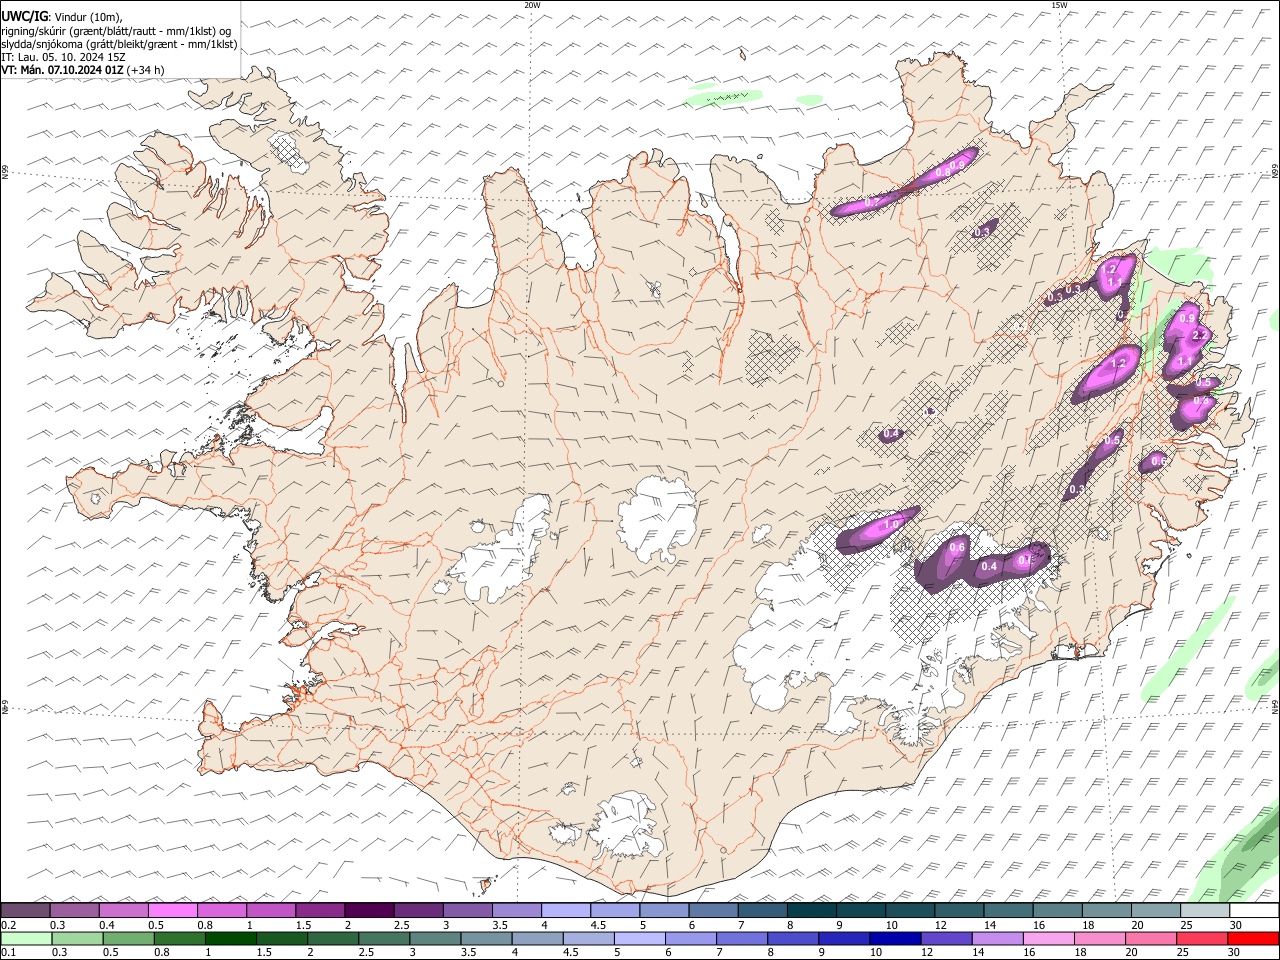The height and width of the screenshot is (960, 1280).
Task: Choose the green swatch starting at 0.8 in lower legend
Action: click(180, 939)
